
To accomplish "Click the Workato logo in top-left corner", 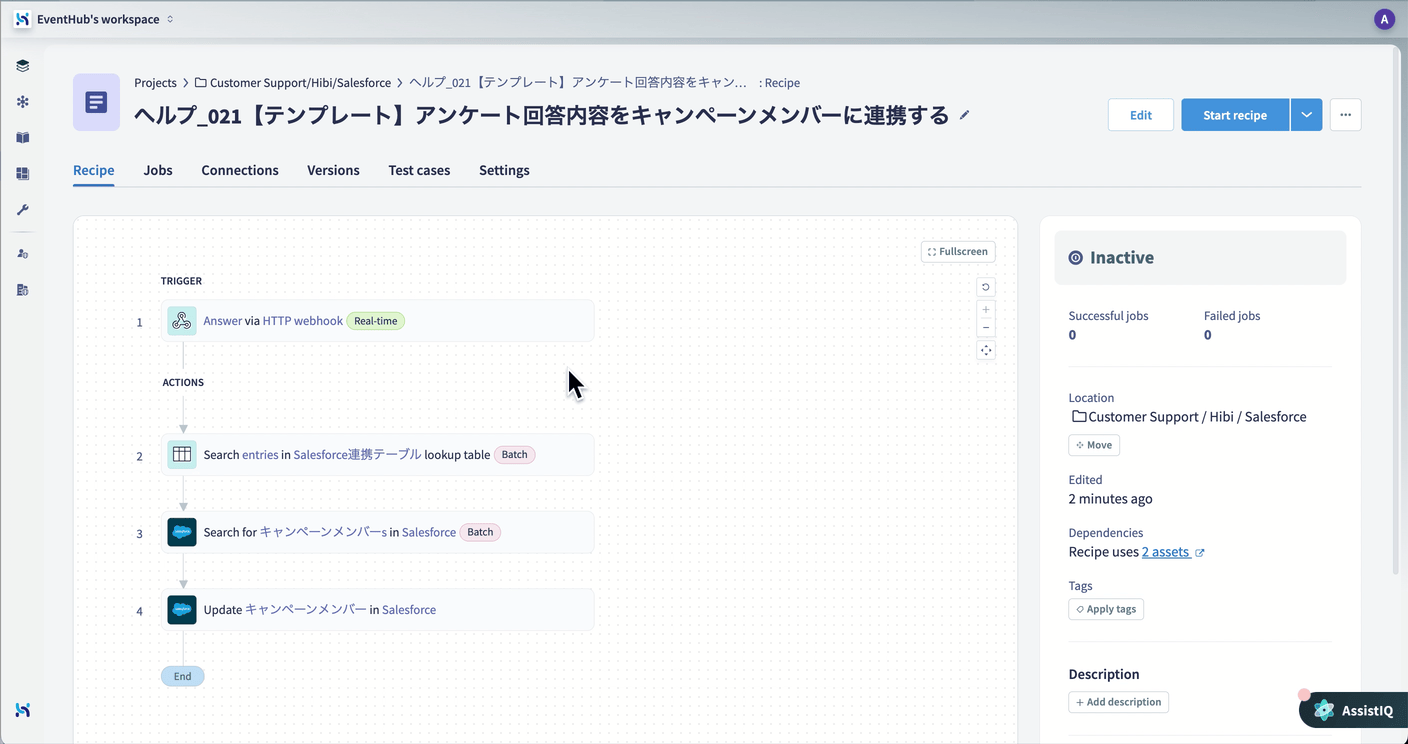I will [x=22, y=19].
